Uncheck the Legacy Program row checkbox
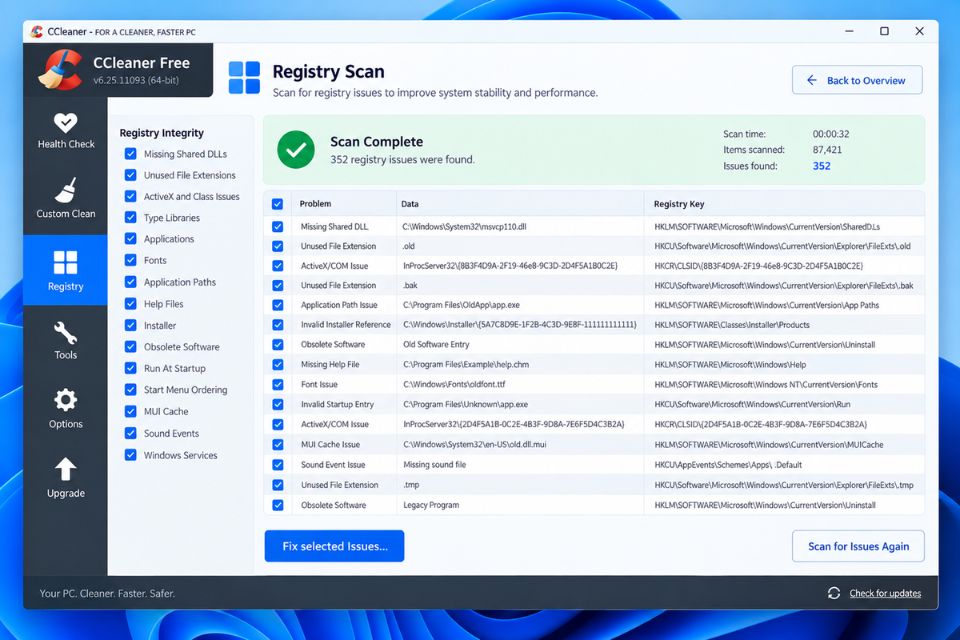The image size is (960, 640). (277, 505)
